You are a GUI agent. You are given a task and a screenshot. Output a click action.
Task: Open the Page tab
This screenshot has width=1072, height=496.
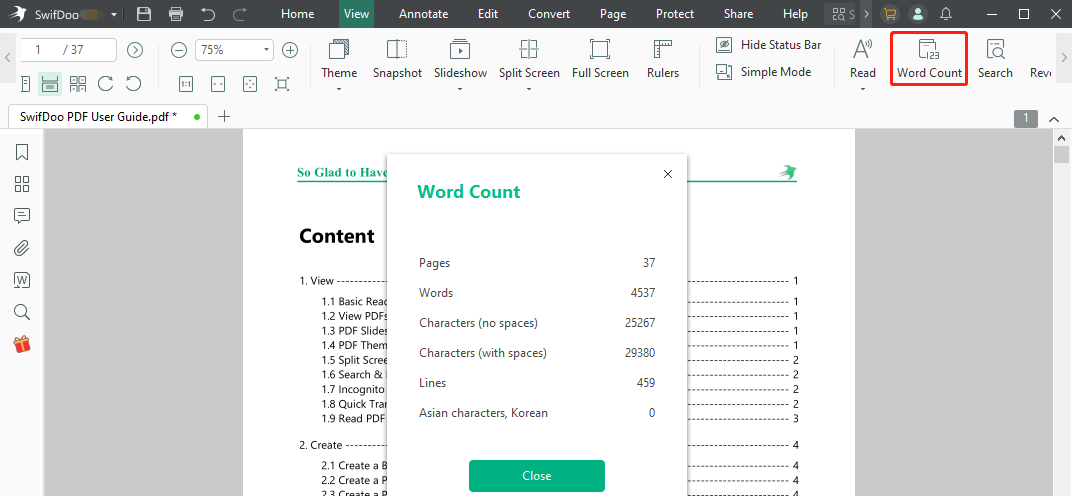pyautogui.click(x=613, y=14)
